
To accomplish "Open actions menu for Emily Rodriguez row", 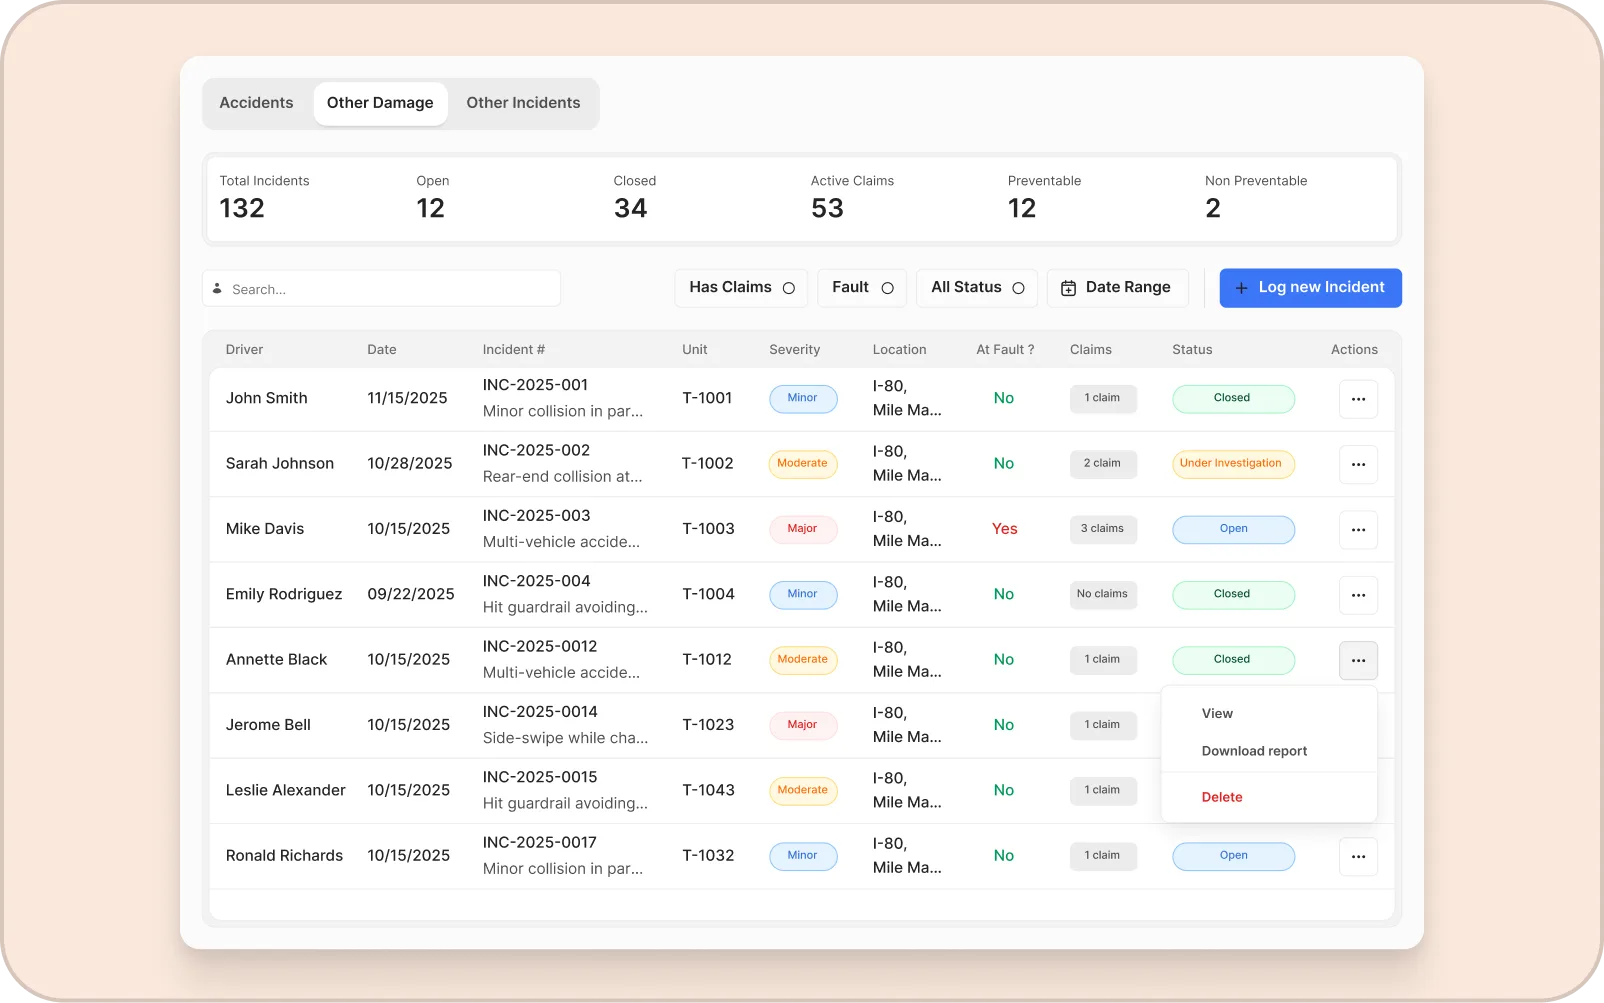I will (x=1358, y=595).
